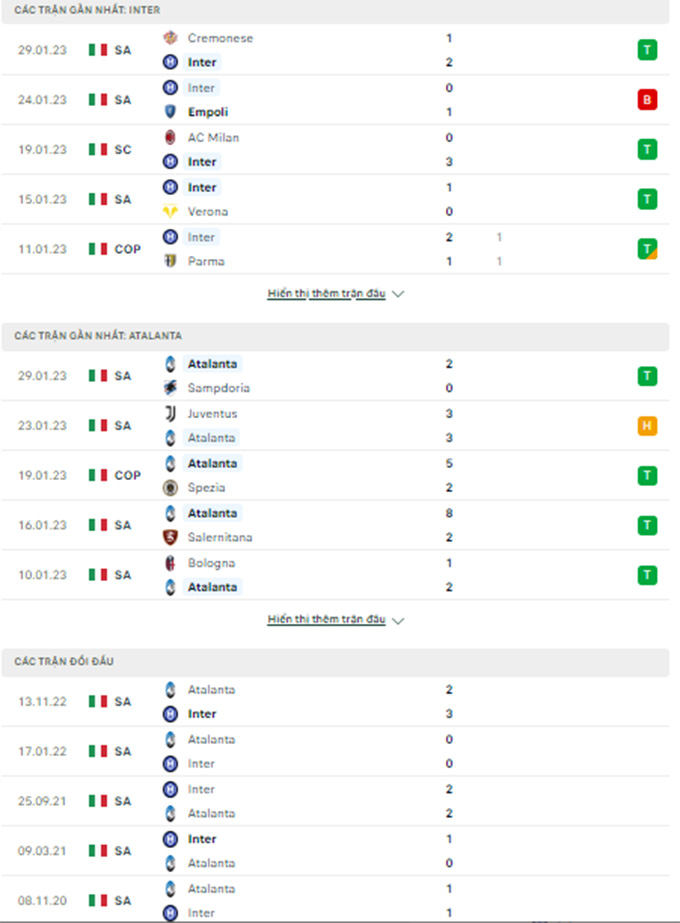Click red B result badge for Inter-Empoli
680x923 pixels.
[647, 100]
